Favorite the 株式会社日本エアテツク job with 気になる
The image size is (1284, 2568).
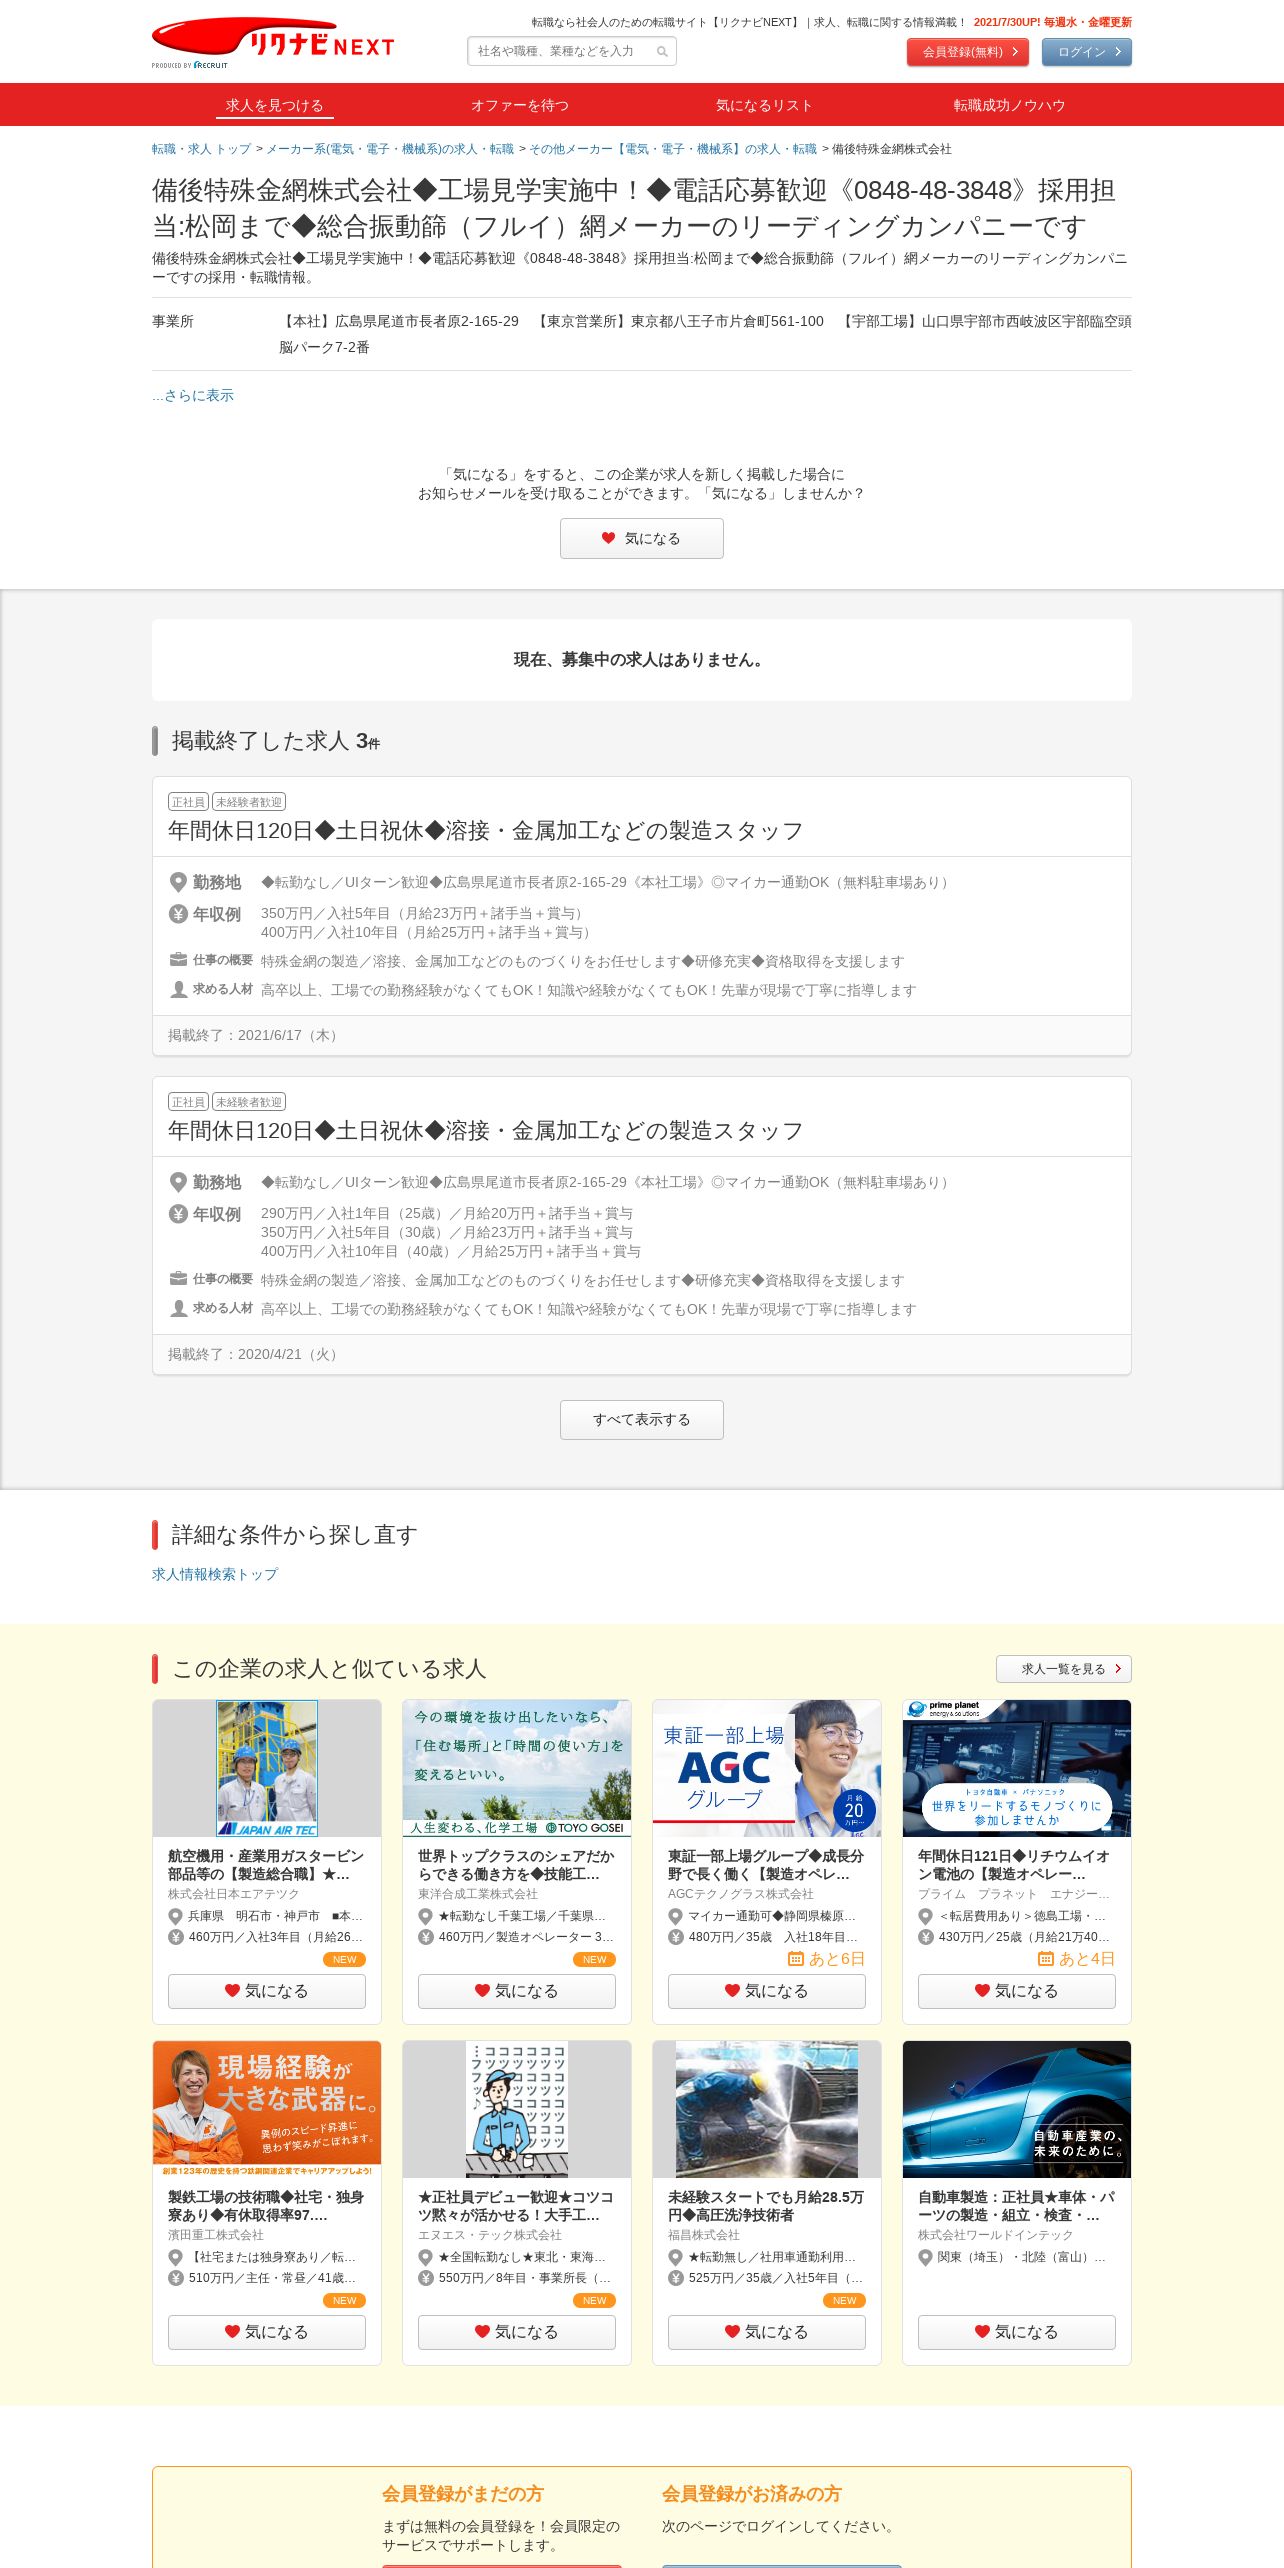(x=267, y=1991)
